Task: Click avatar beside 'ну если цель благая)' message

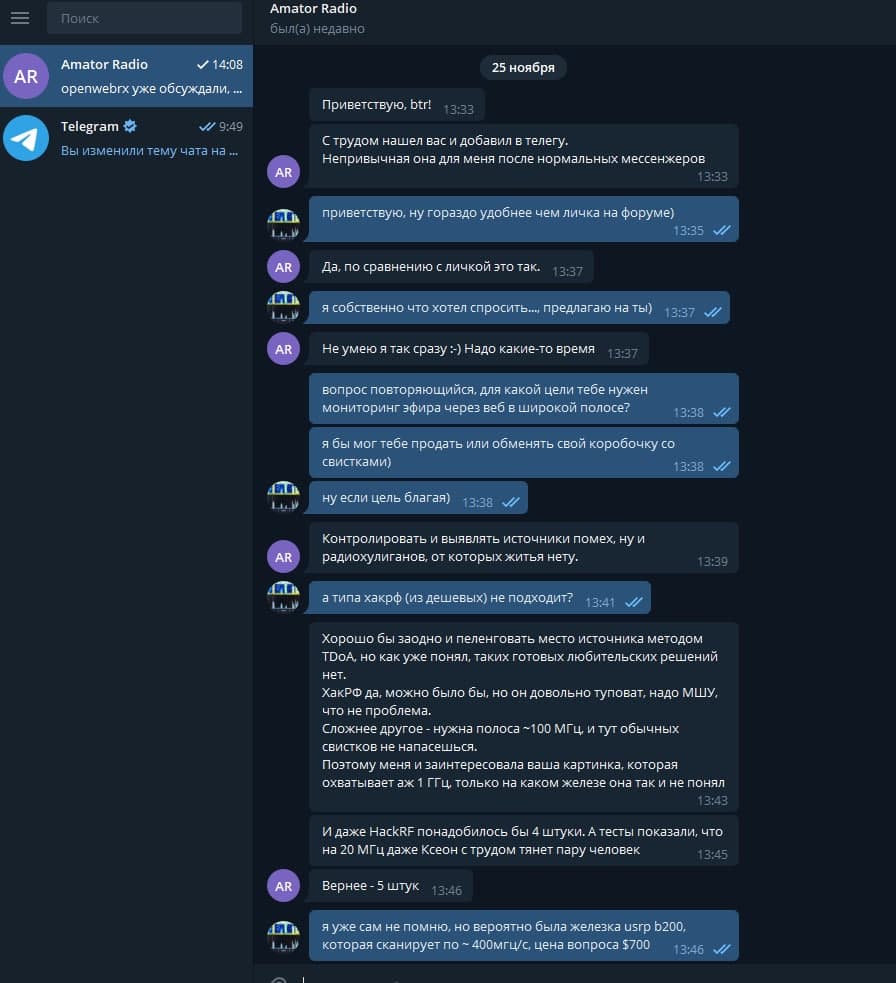Action: pyautogui.click(x=283, y=497)
